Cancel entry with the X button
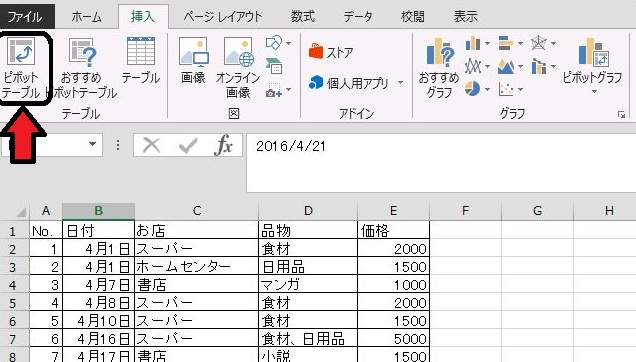This screenshot has width=636, height=362. [x=152, y=145]
